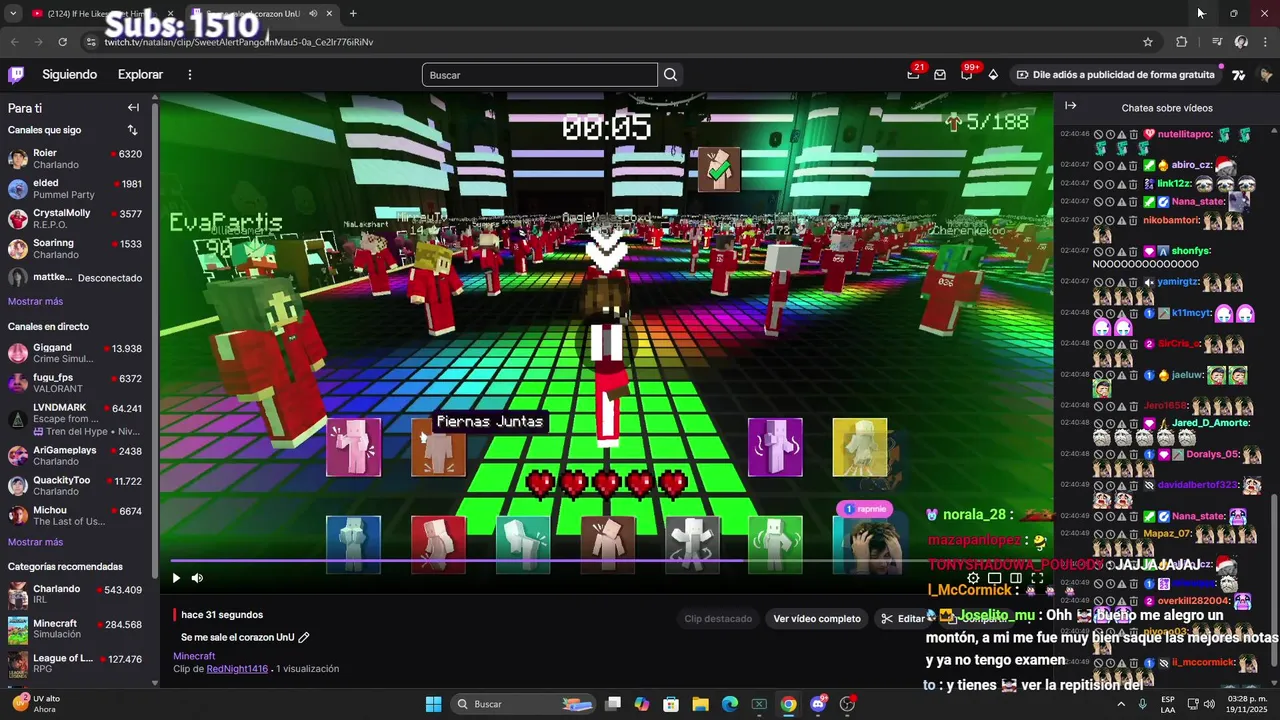
Task: Open Soarinng channel in sidebar
Action: (x=76, y=249)
